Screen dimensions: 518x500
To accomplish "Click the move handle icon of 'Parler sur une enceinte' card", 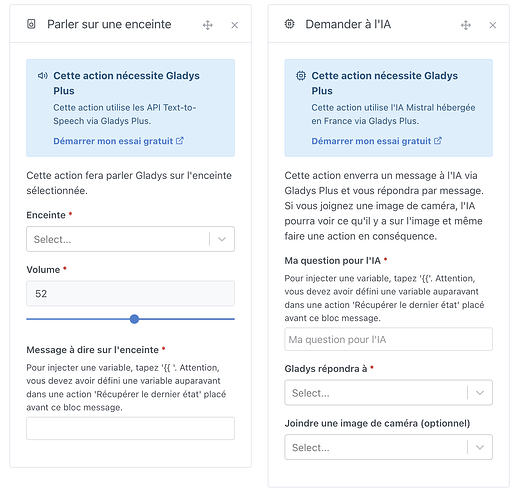I will point(208,25).
